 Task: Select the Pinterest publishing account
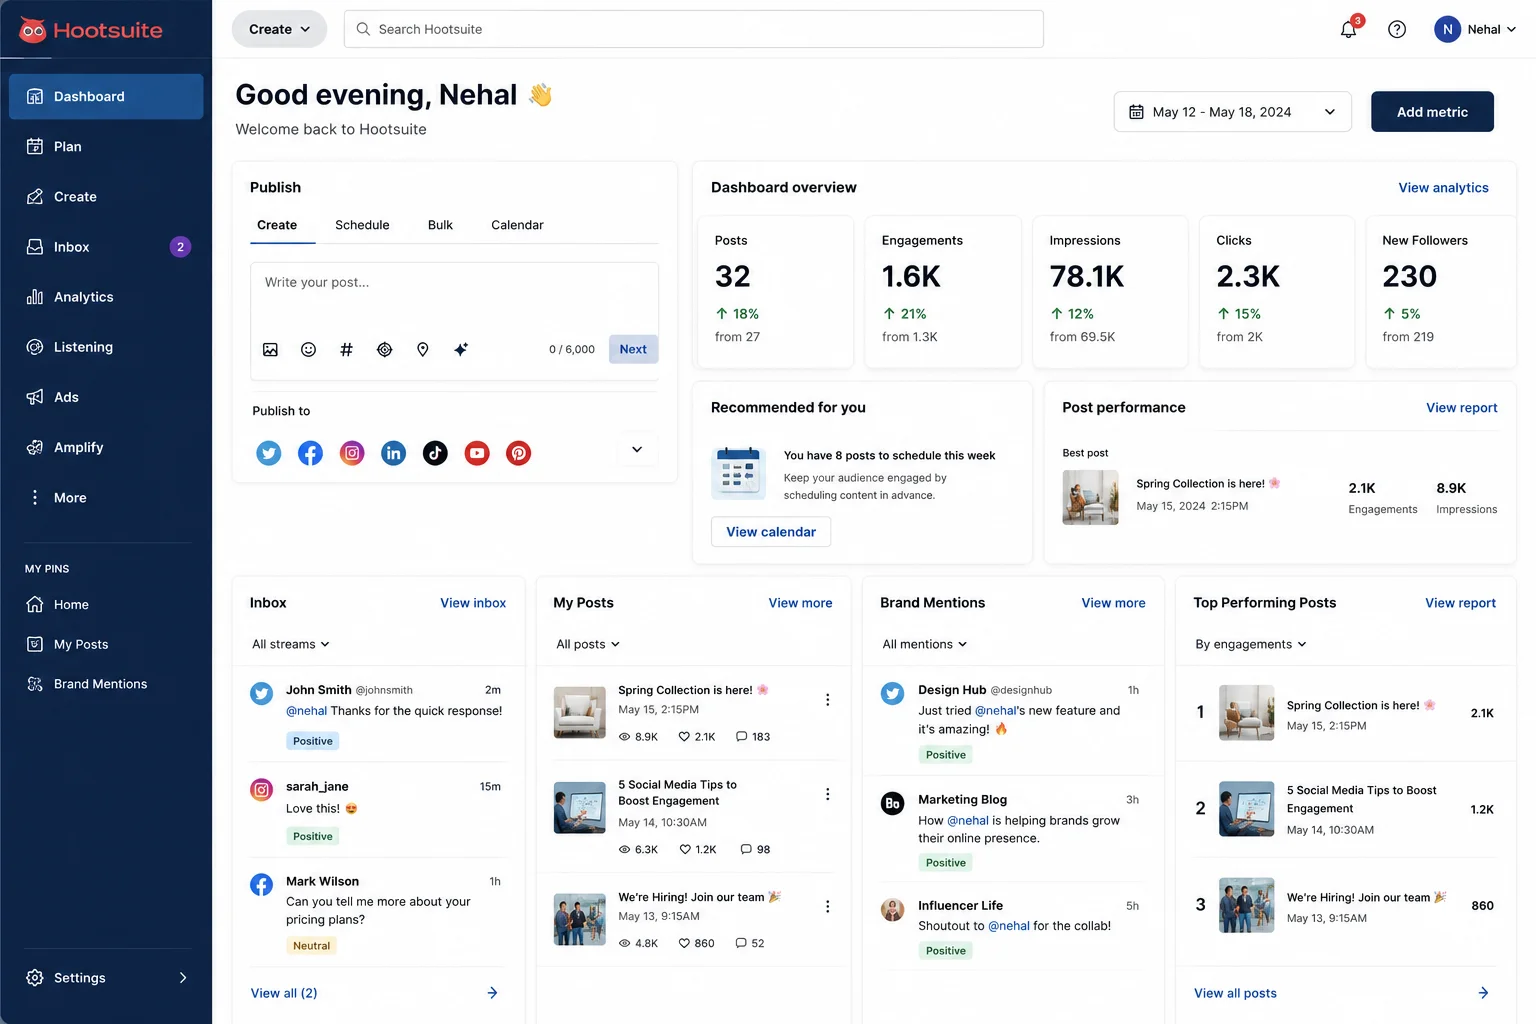(519, 453)
